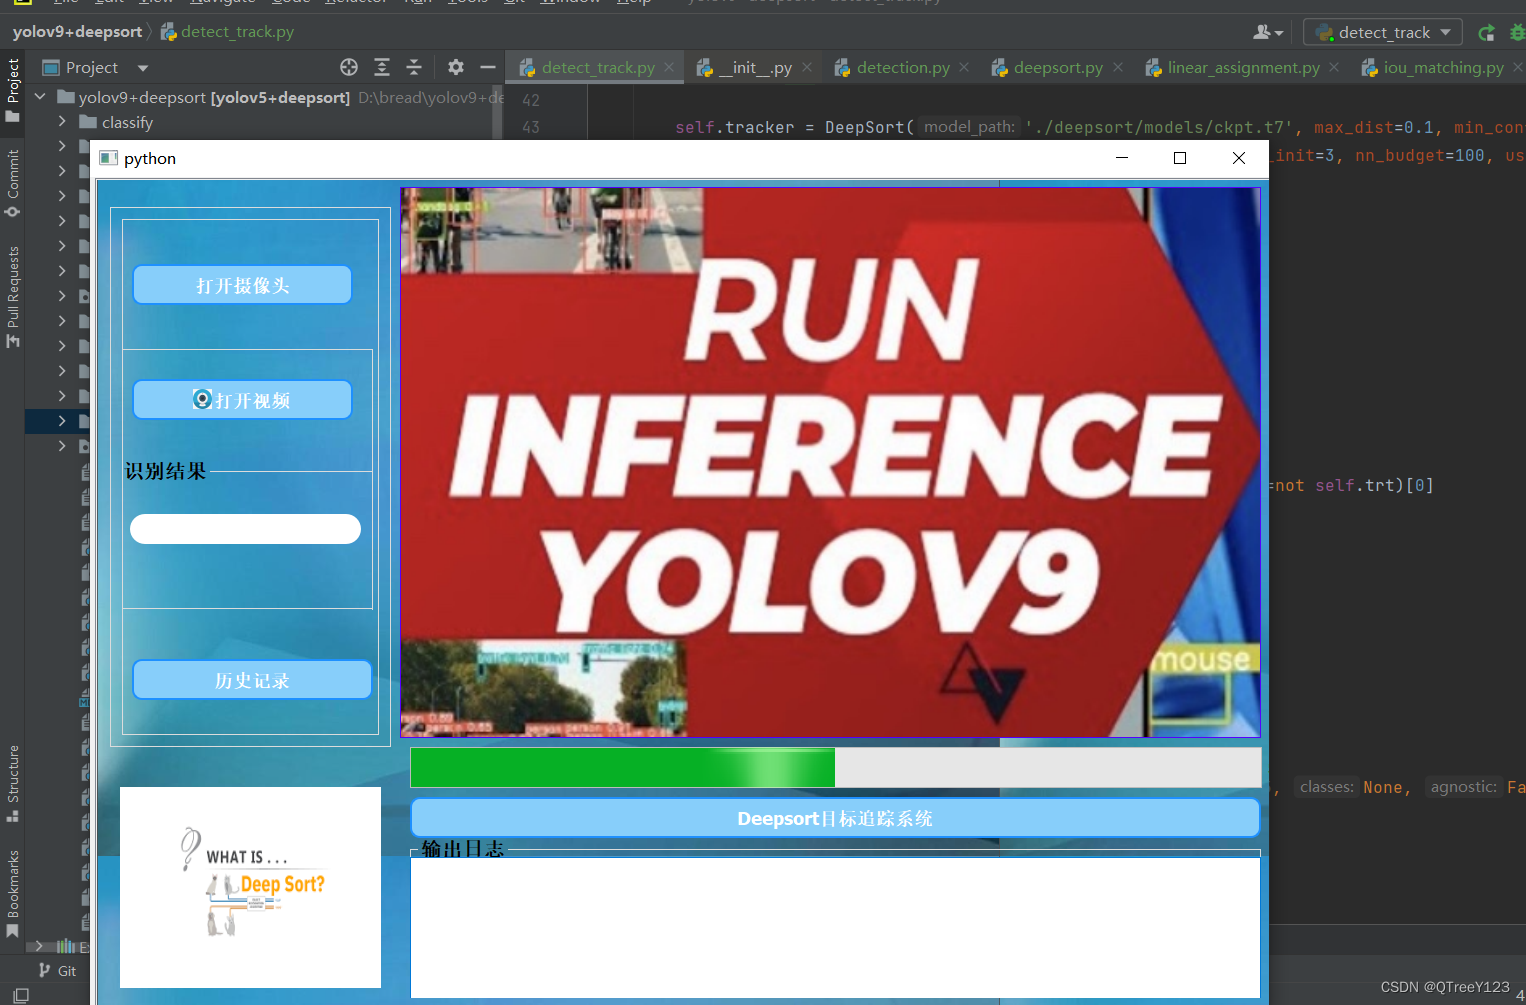Open the Navigate menu

(221, 2)
